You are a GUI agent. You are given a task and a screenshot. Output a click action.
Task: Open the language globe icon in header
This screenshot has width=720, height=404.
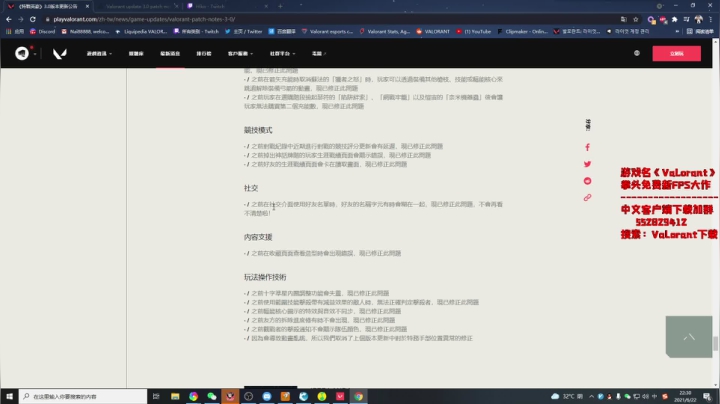pos(637,53)
